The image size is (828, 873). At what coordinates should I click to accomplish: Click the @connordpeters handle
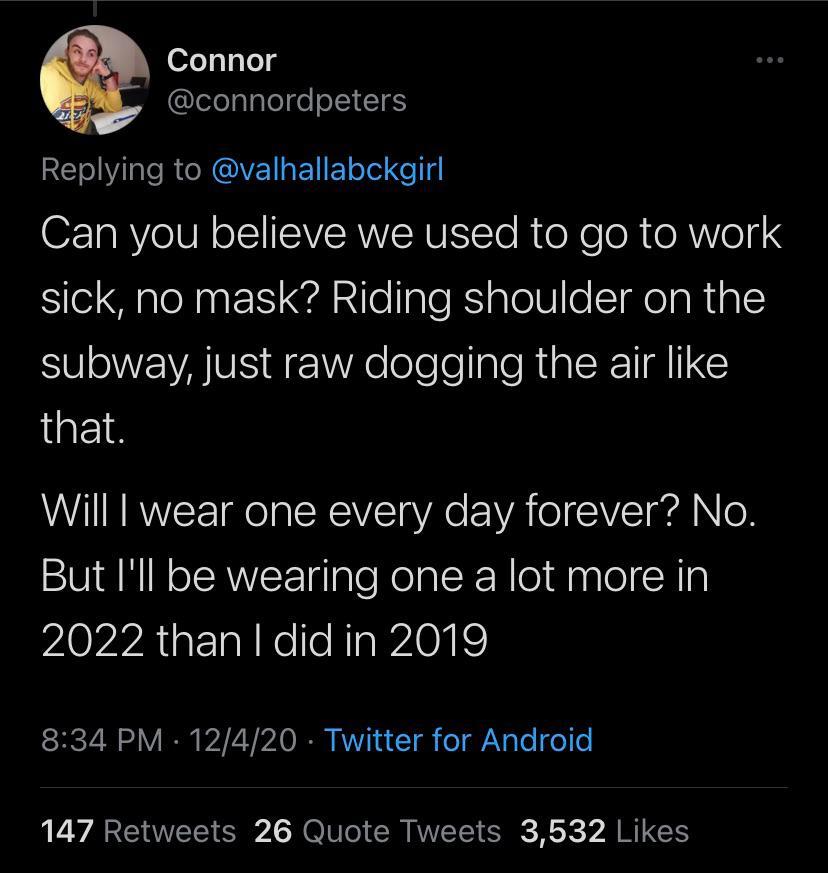[x=286, y=100]
